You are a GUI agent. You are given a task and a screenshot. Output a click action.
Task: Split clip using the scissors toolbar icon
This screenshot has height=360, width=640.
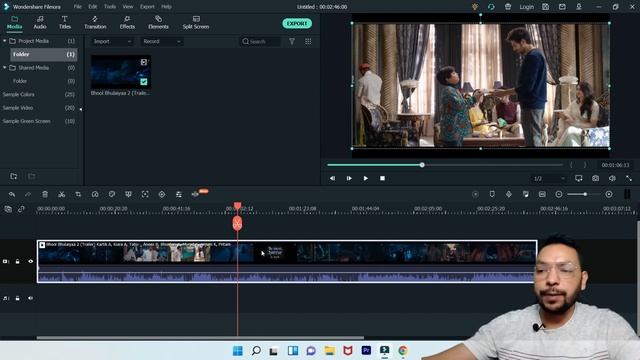[62, 194]
